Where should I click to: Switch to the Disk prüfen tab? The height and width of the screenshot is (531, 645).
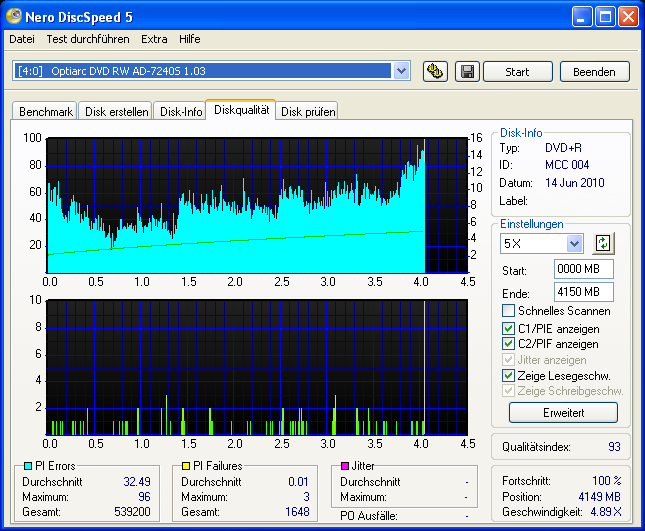point(308,111)
